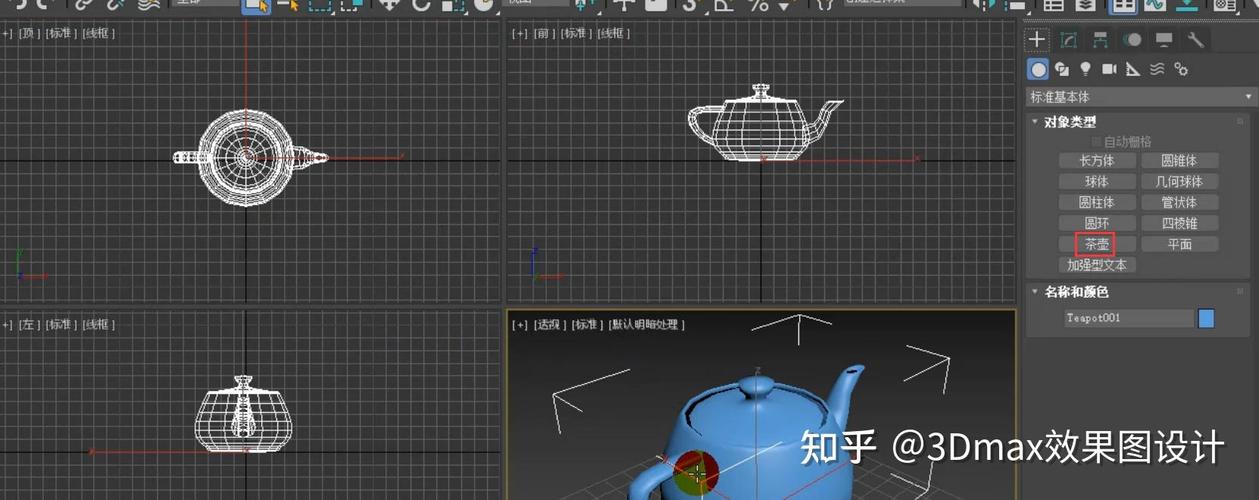Open the blue object color swatch

[x=1206, y=318]
